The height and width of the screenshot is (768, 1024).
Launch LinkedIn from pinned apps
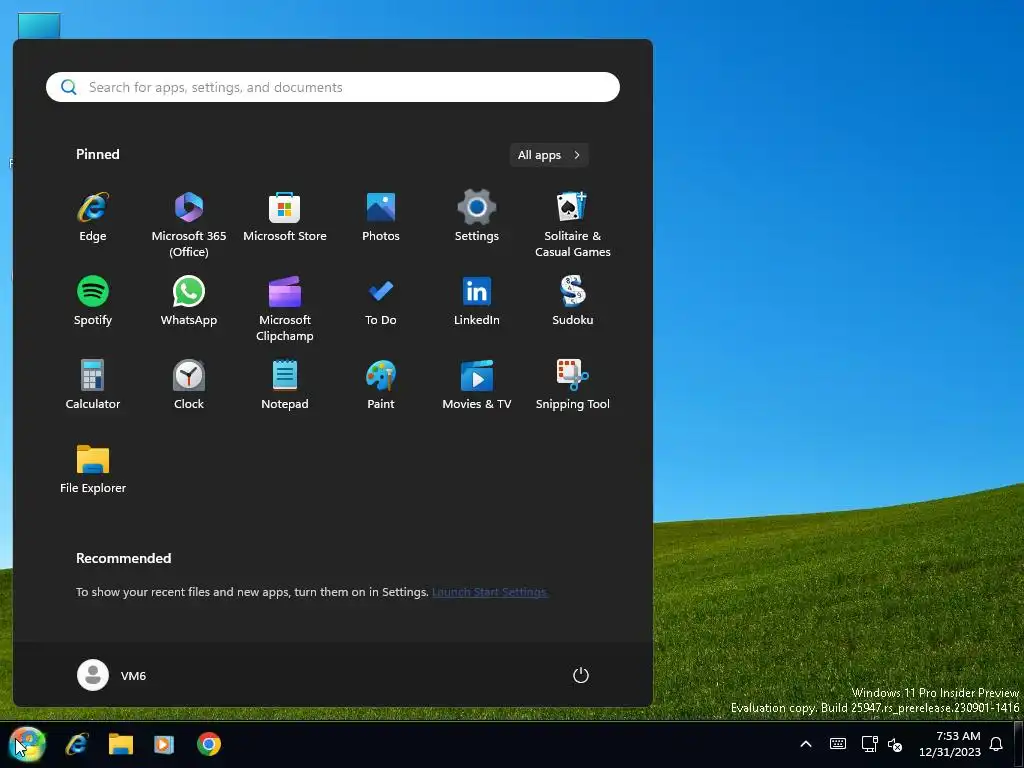pyautogui.click(x=477, y=300)
